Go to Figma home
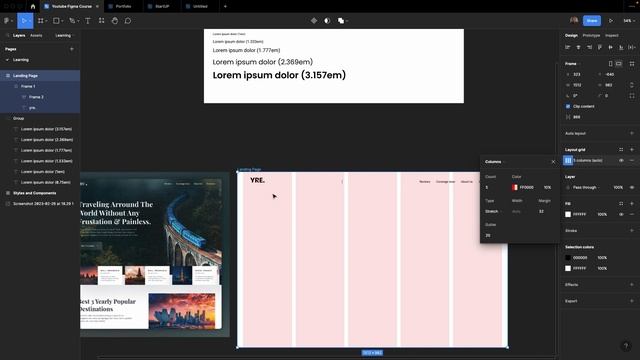This screenshot has height=360, width=640. click(33, 7)
